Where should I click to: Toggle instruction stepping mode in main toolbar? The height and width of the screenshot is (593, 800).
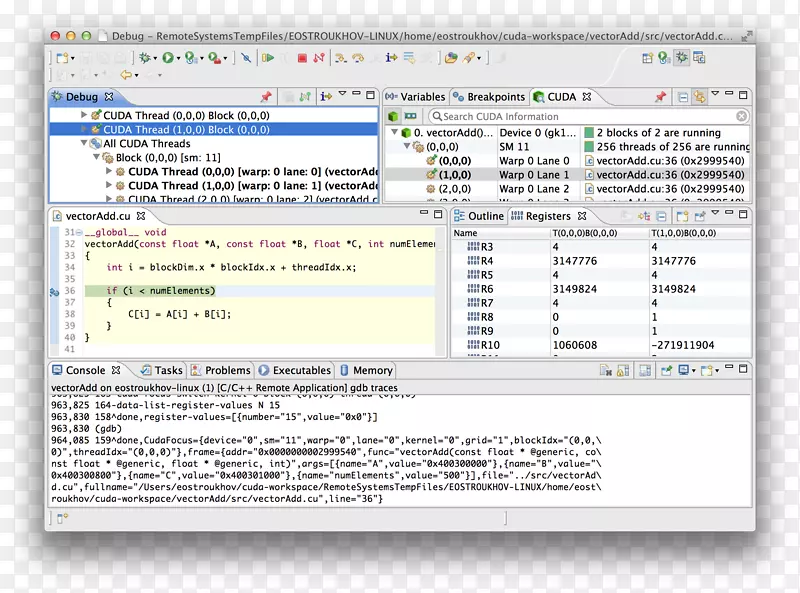click(391, 58)
